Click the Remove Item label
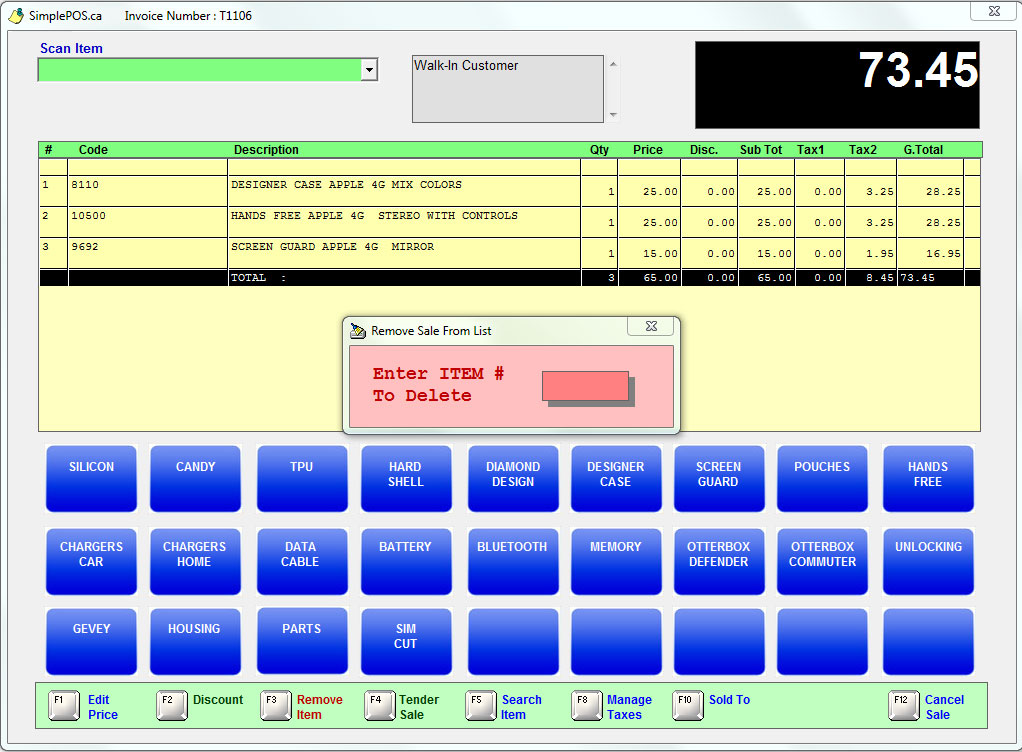Image resolution: width=1022 pixels, height=752 pixels. click(319, 707)
